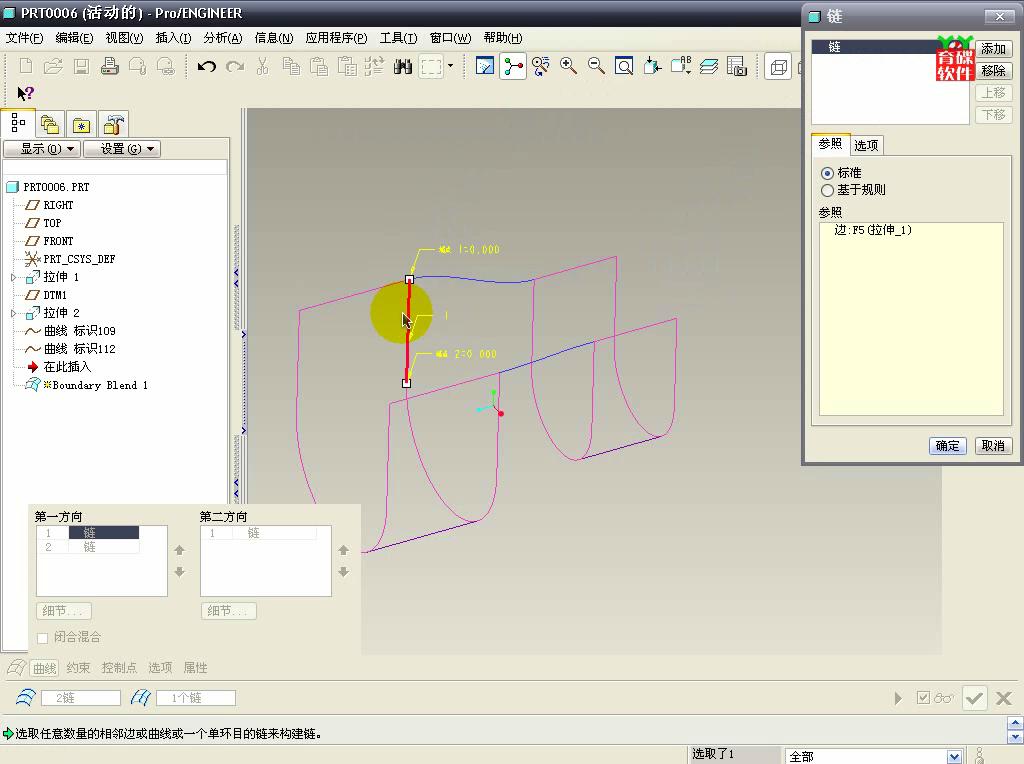1024x764 pixels.
Task: Click the 添加 button in chain dialog
Action: (993, 49)
